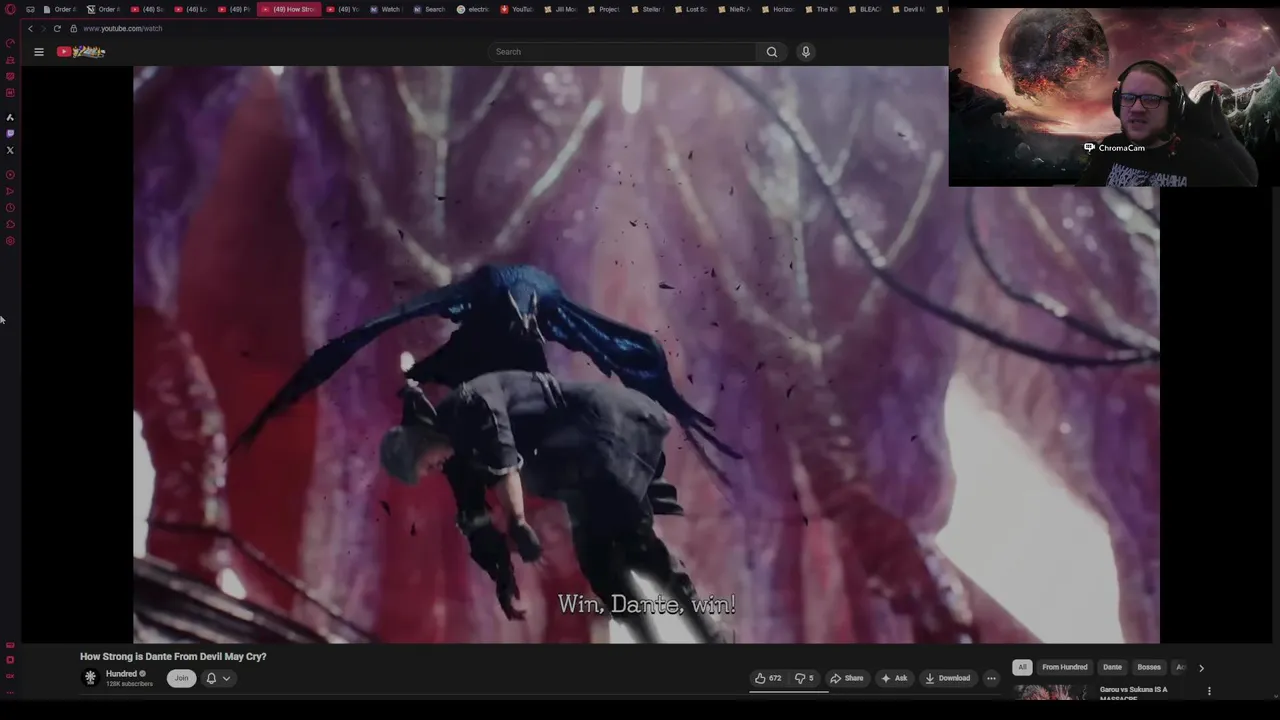The width and height of the screenshot is (1280, 720).
Task: Click the search magnifier button
Action: coord(771,52)
